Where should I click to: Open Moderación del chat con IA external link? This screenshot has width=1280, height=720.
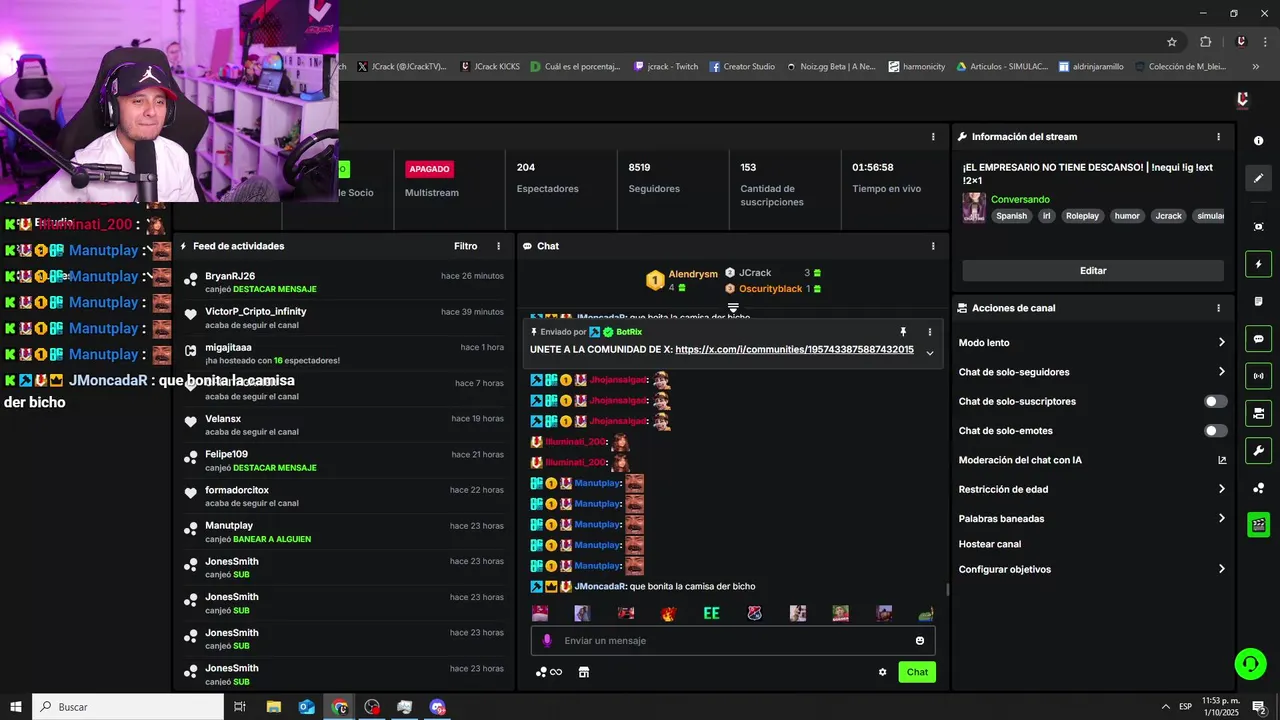click(1221, 460)
